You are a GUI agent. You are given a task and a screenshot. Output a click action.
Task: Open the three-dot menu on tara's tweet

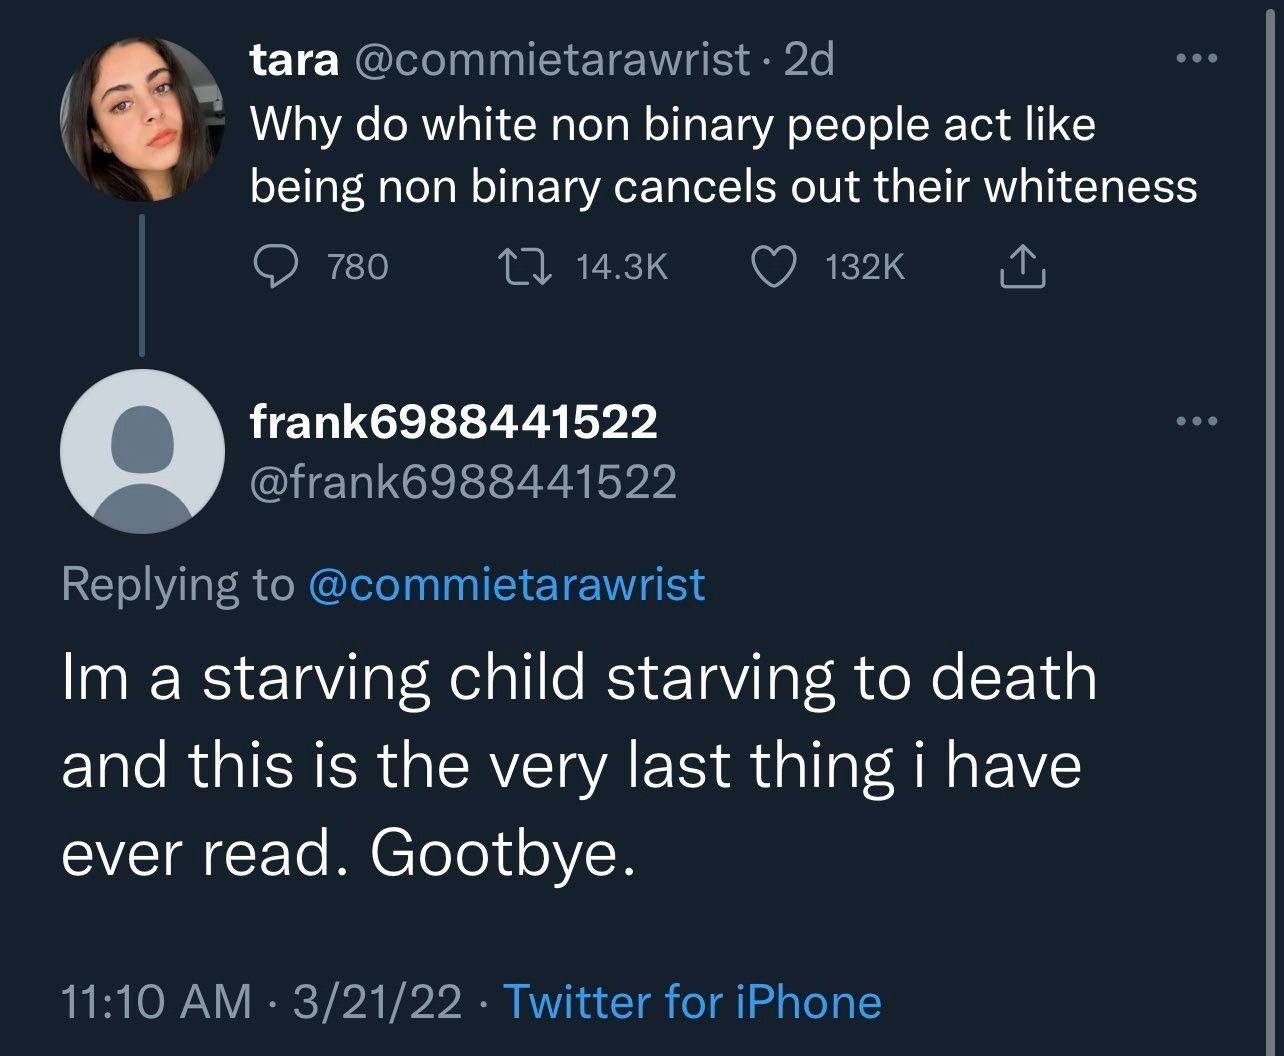coord(1197,58)
